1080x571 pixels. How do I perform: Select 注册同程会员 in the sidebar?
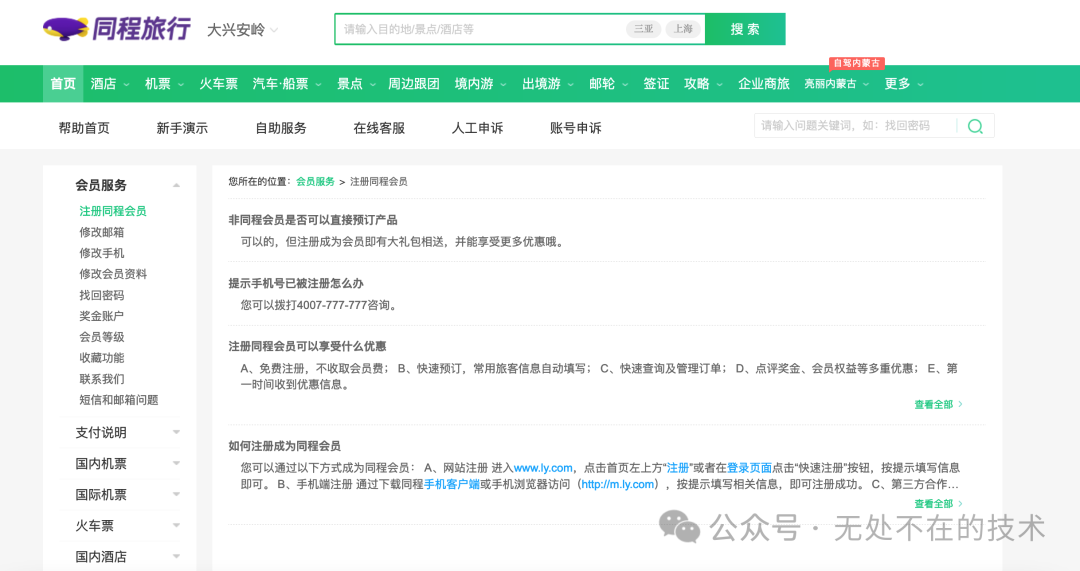pyautogui.click(x=113, y=211)
